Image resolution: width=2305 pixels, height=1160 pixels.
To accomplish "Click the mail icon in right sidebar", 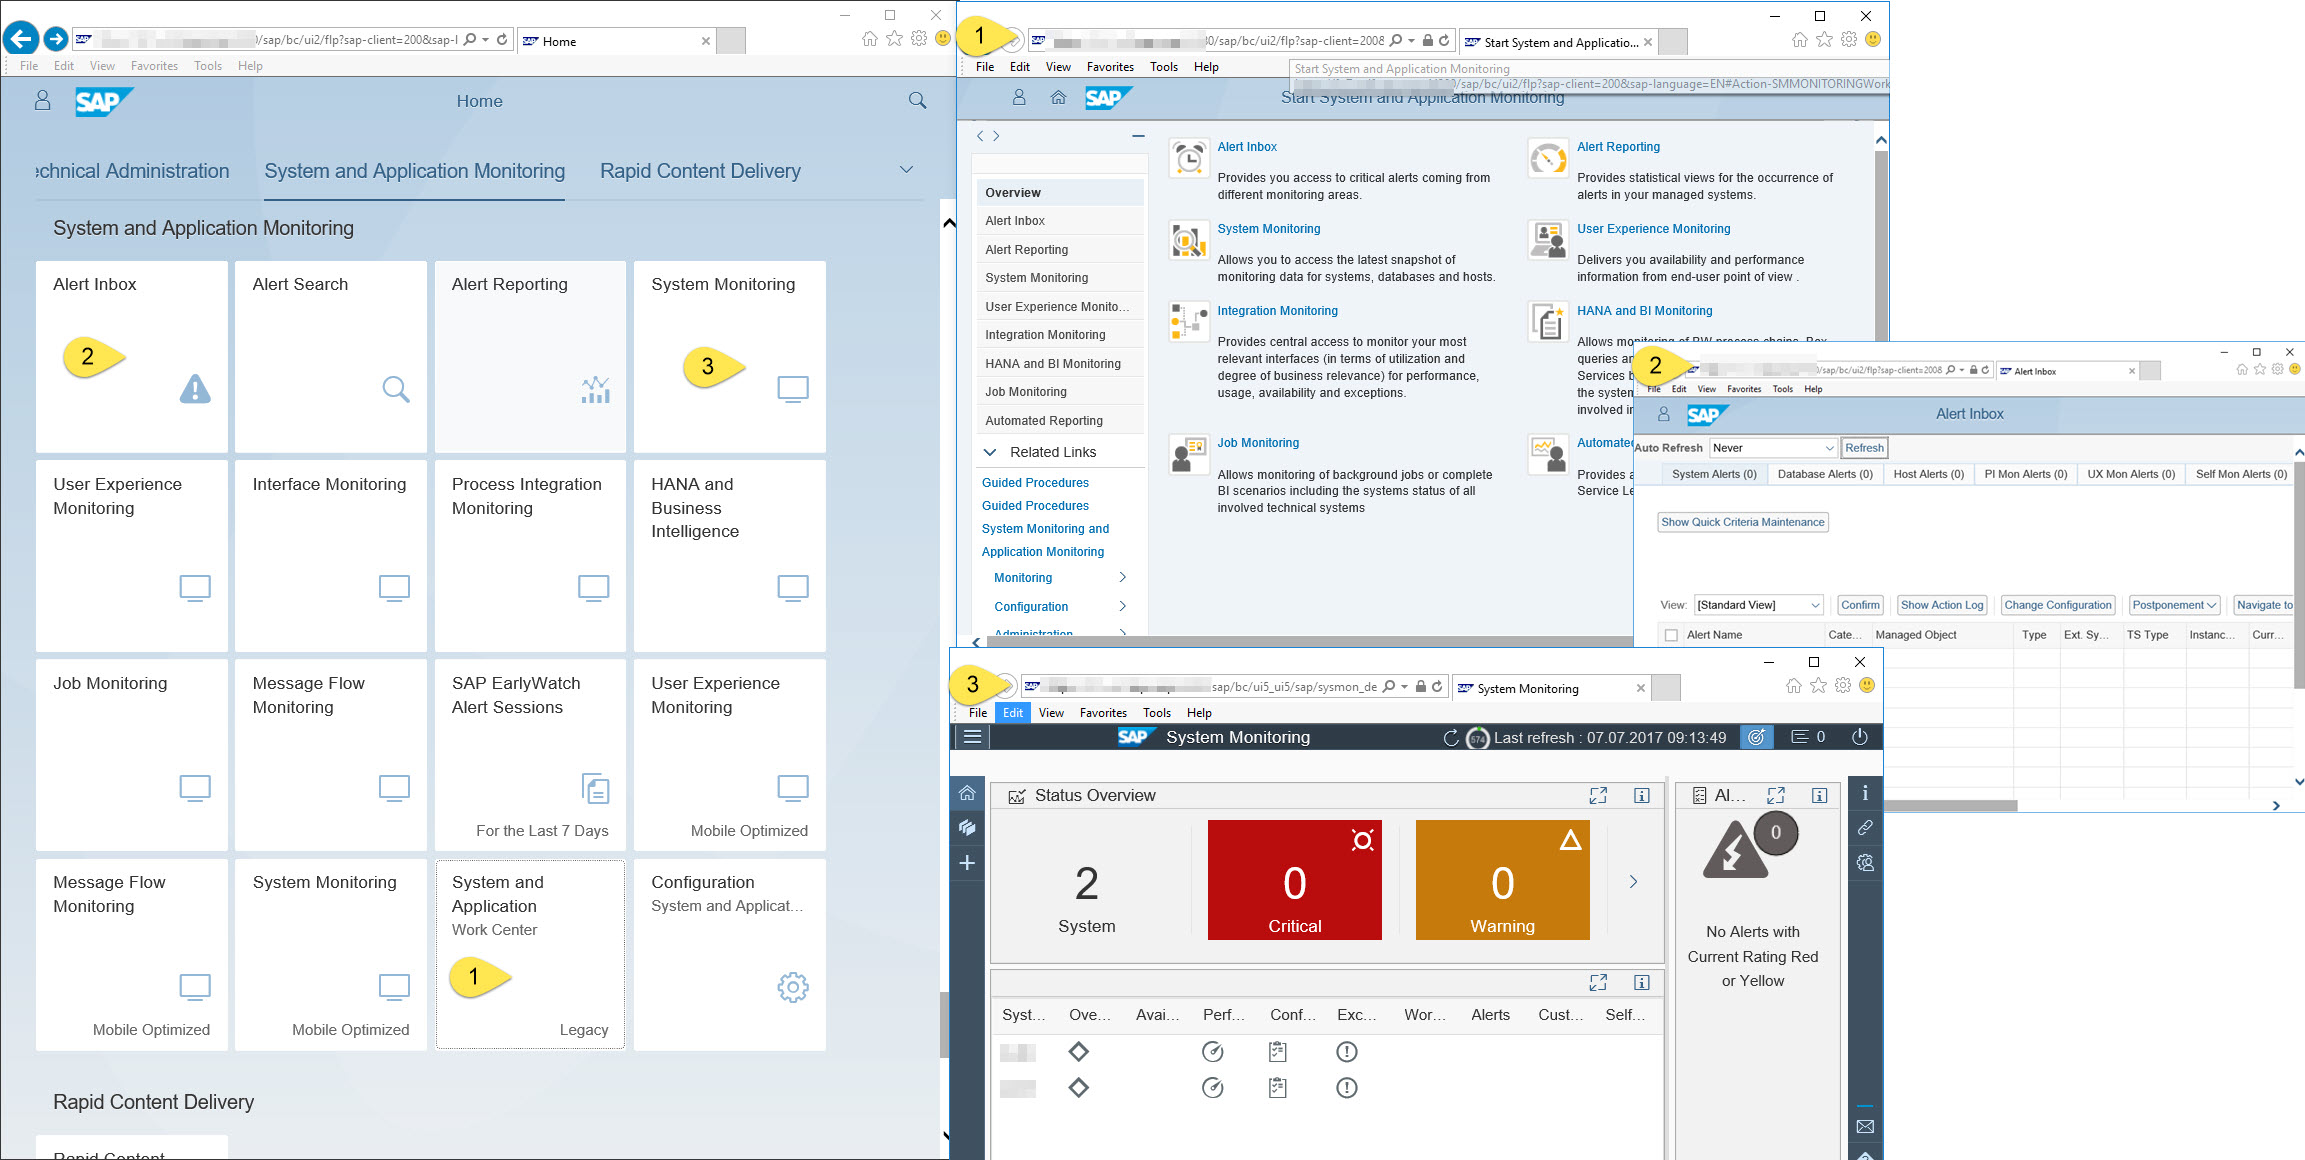I will coord(1865,1127).
